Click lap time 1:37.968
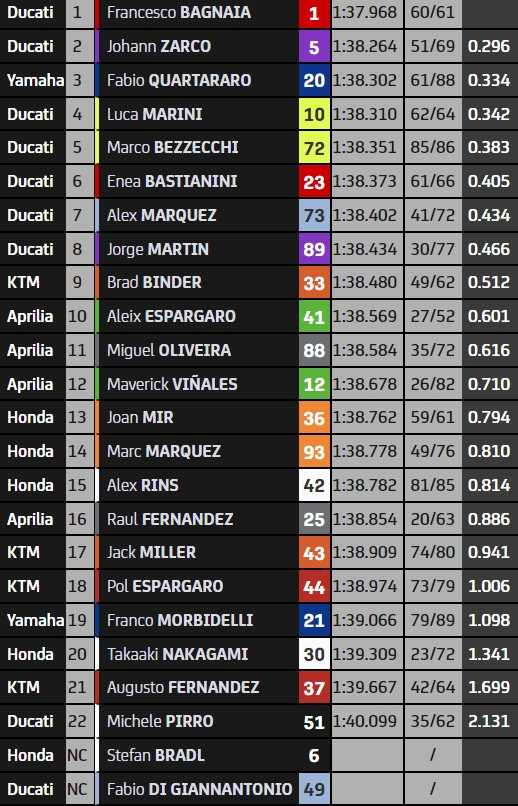Image resolution: width=518 pixels, height=806 pixels. point(365,12)
